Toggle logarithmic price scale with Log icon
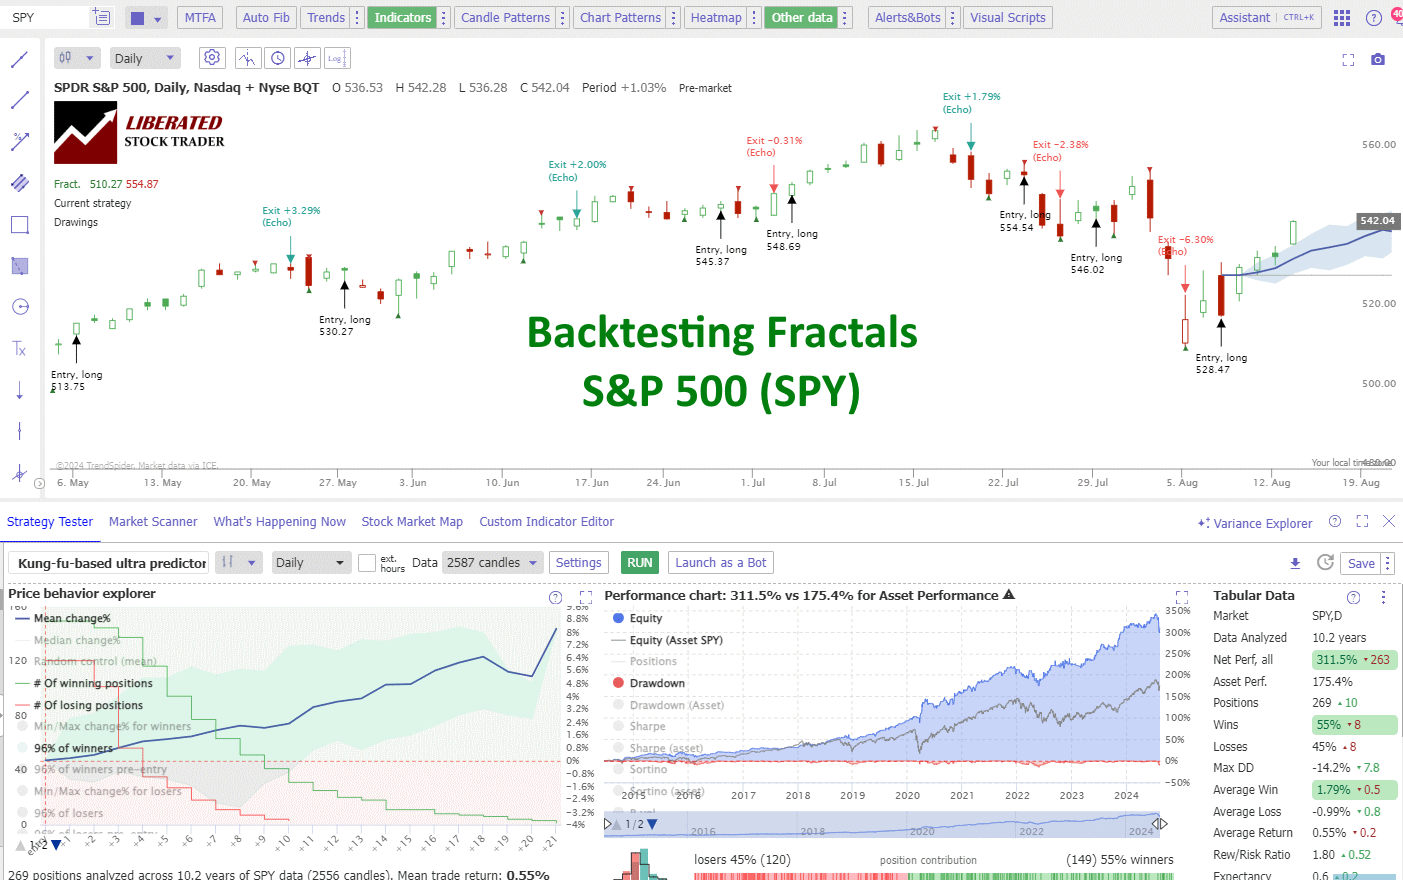 tap(336, 57)
